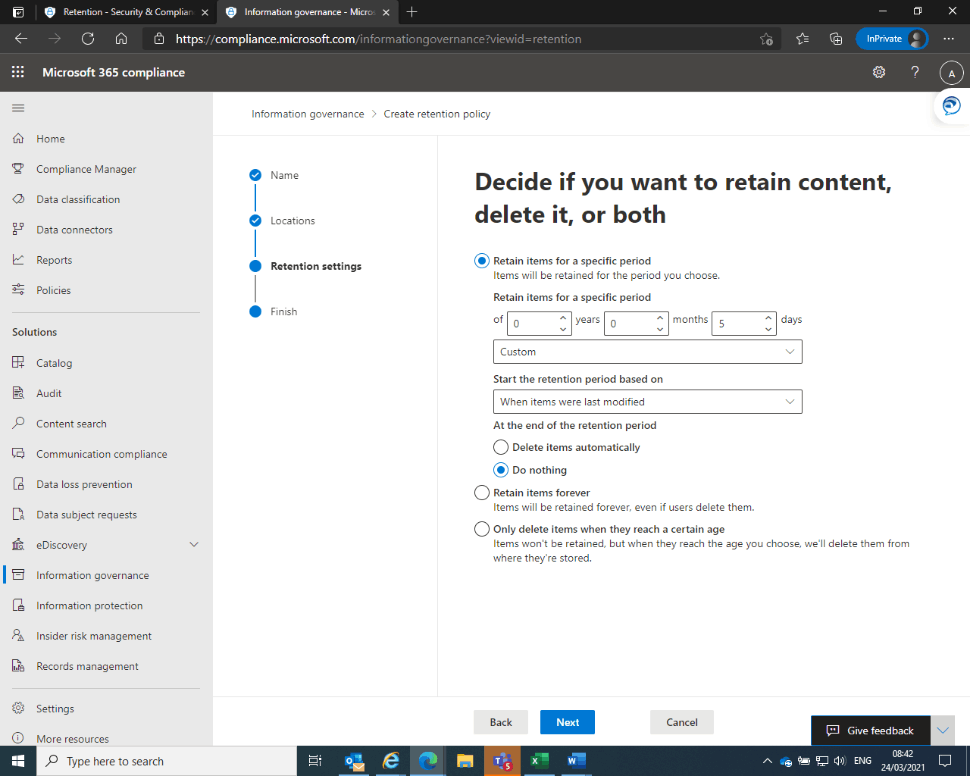
Task: Open Policies in the sidebar
Action: (x=53, y=290)
